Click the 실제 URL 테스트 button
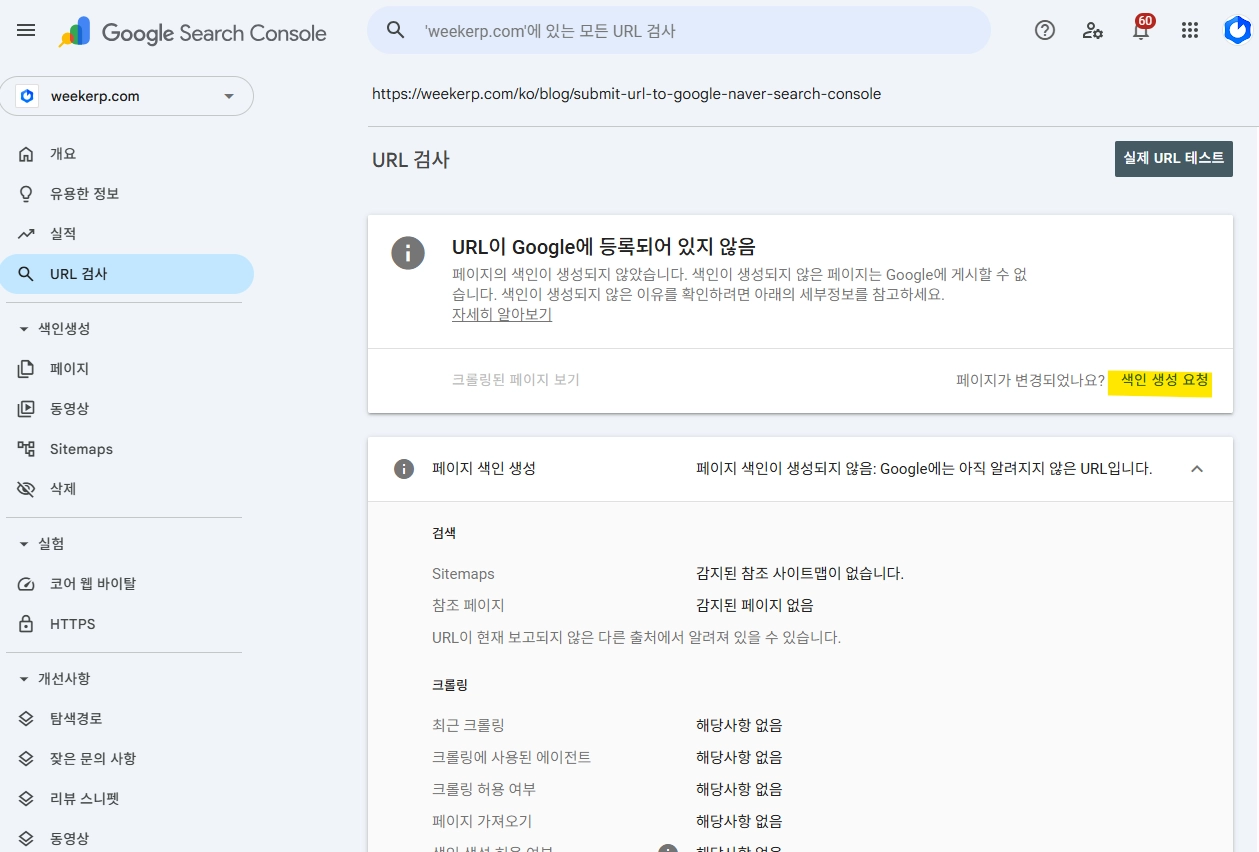1259x852 pixels. coord(1174,159)
